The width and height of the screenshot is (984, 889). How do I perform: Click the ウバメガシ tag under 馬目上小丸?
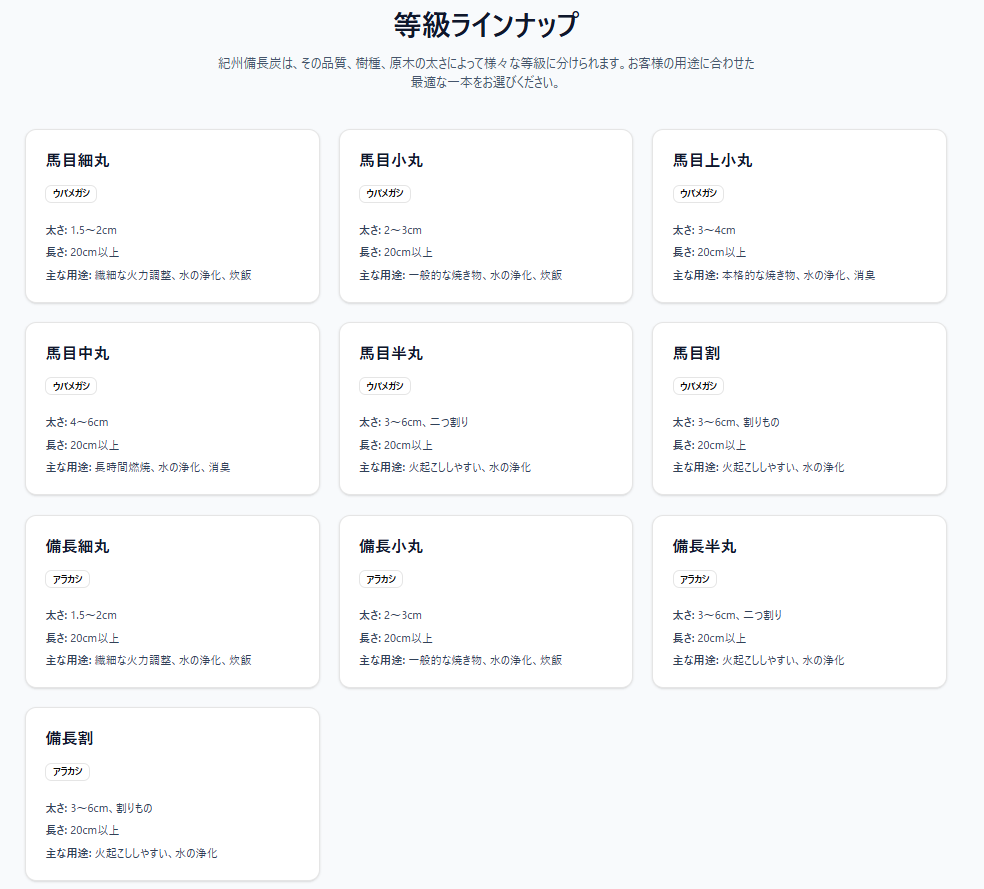click(x=698, y=194)
